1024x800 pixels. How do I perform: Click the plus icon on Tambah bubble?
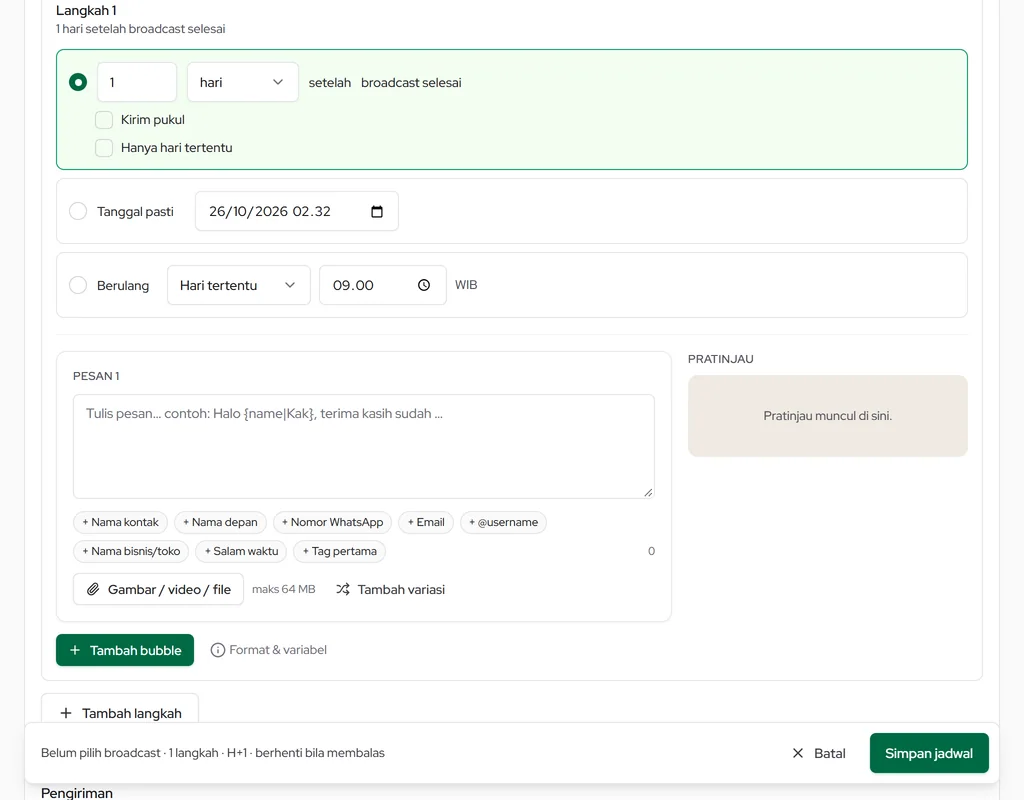(x=75, y=650)
